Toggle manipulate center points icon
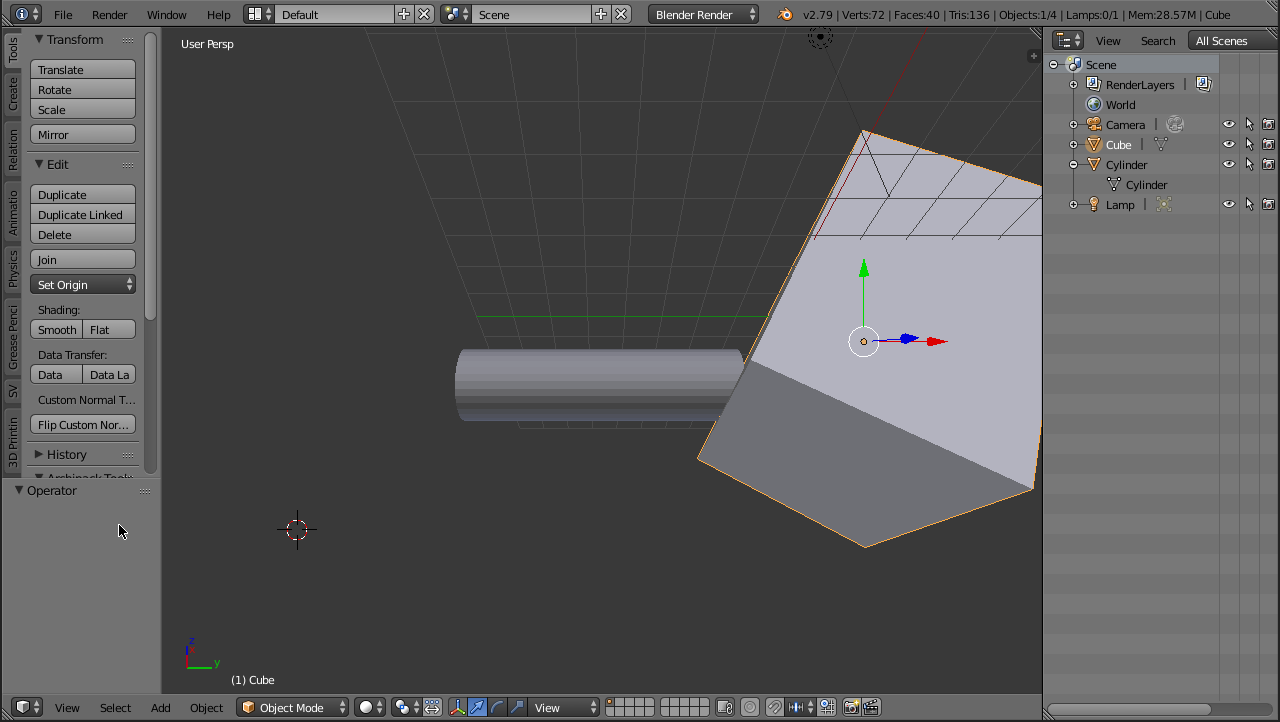Image resolution: width=1280 pixels, height=722 pixels. tap(432, 707)
